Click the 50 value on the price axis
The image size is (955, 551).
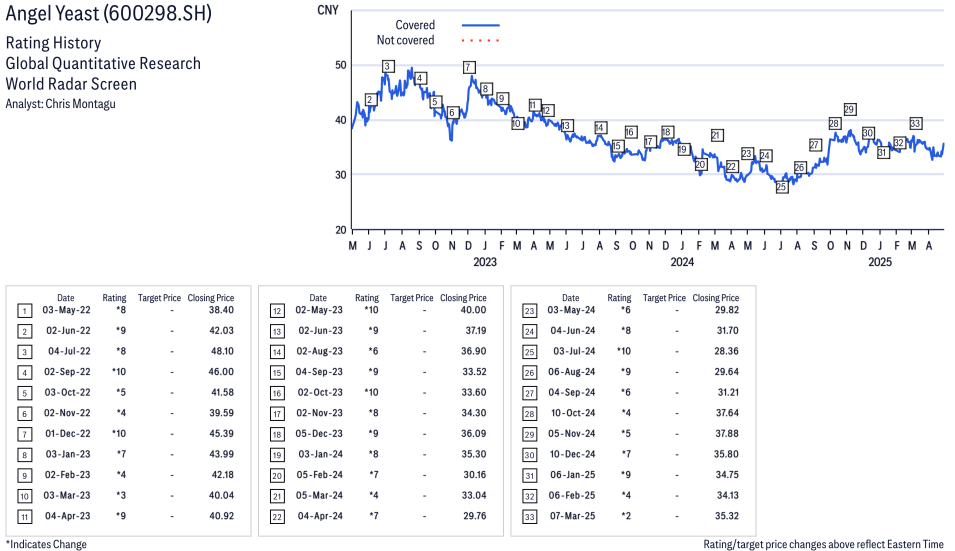340,65
